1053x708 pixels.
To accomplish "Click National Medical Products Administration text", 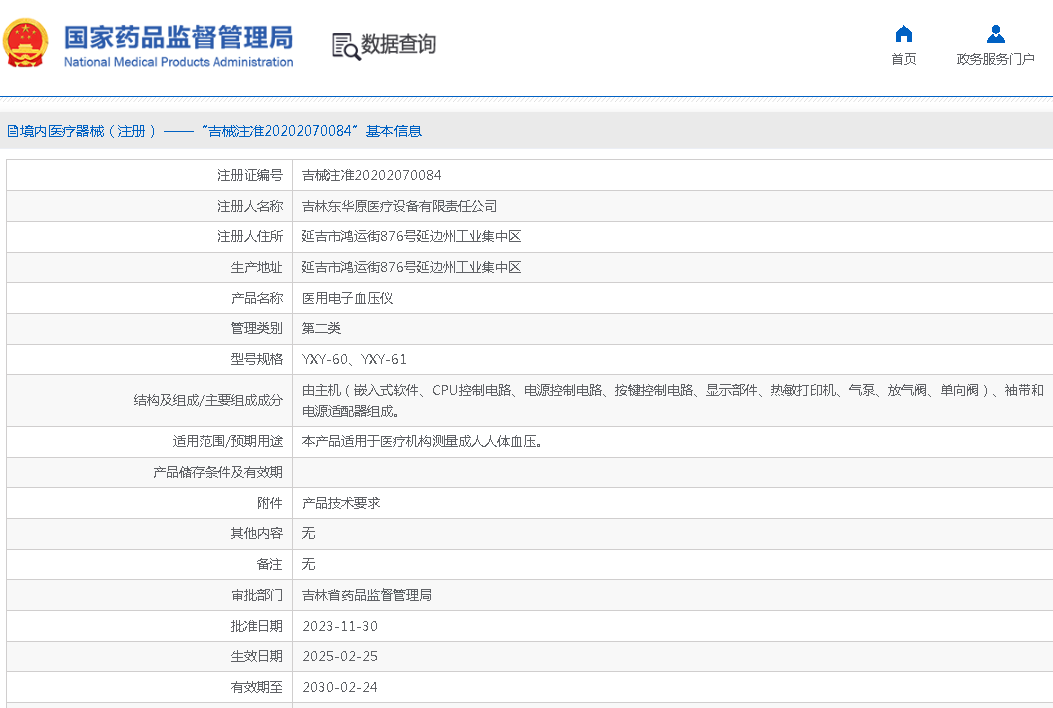I will click(x=179, y=62).
